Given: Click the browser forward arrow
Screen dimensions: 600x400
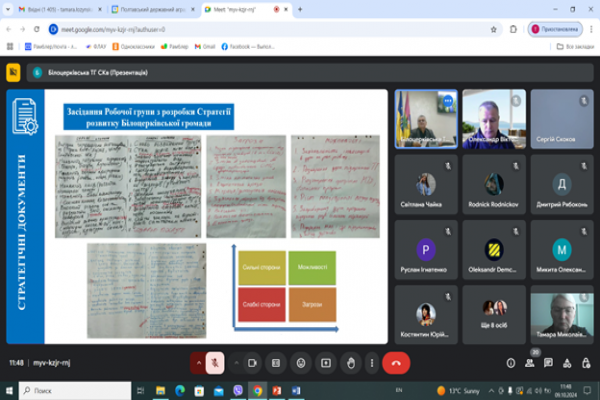Looking at the screenshot, I should [x=23, y=29].
